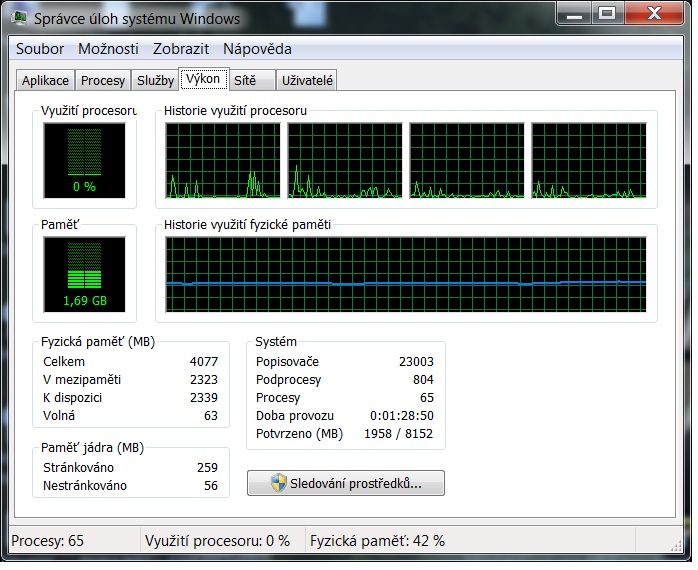Click the Volná value 63

[211, 416]
